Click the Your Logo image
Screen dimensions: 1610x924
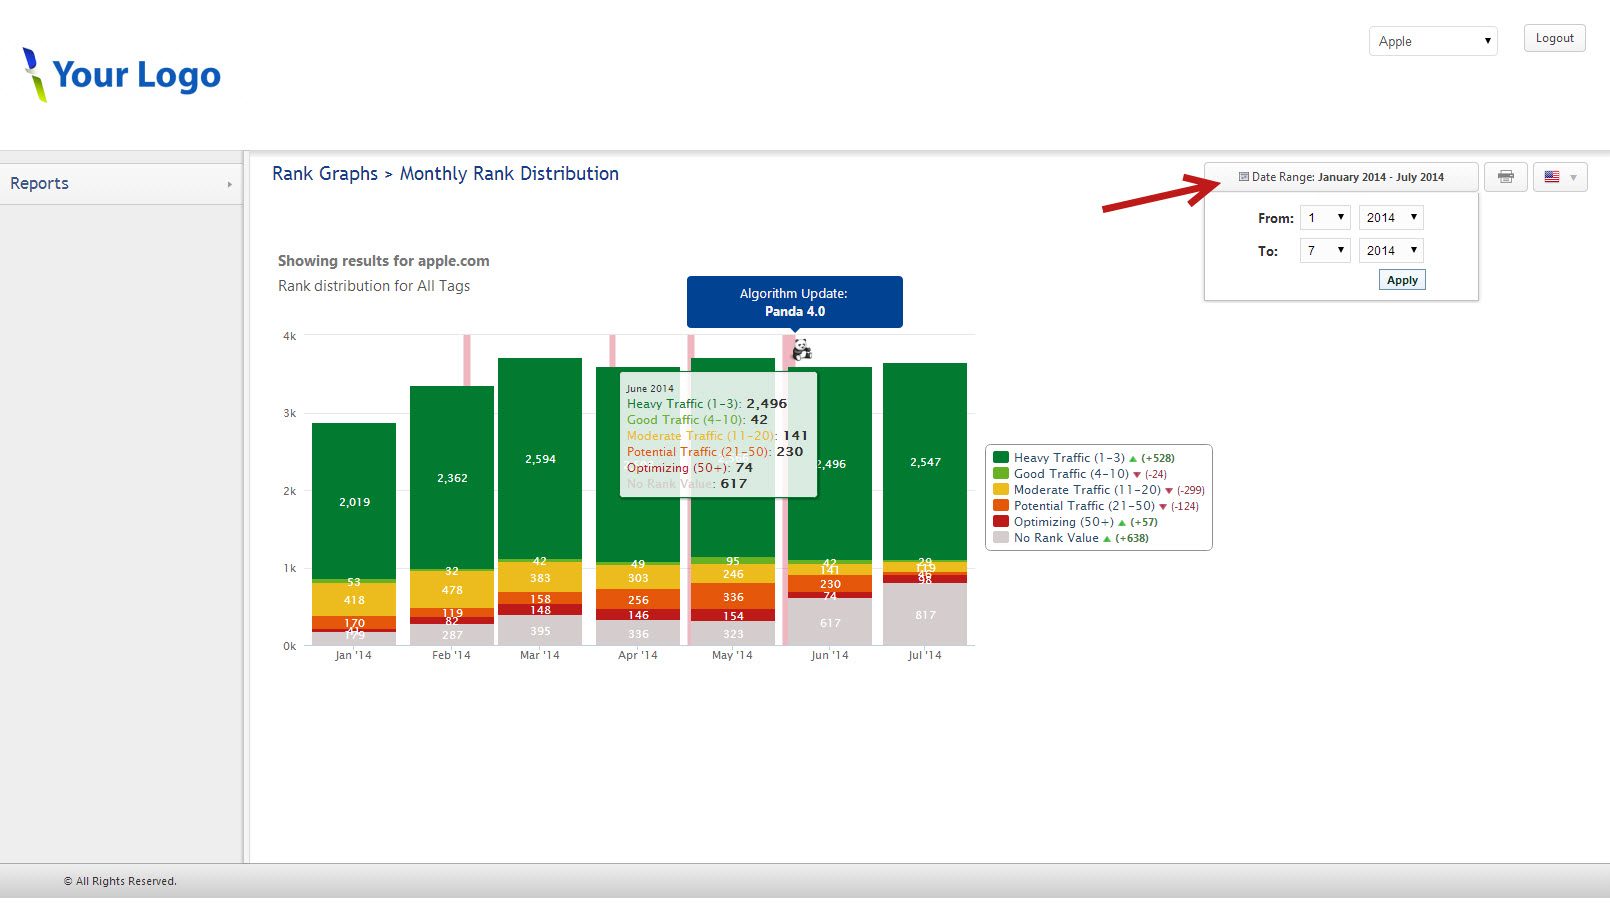point(122,75)
